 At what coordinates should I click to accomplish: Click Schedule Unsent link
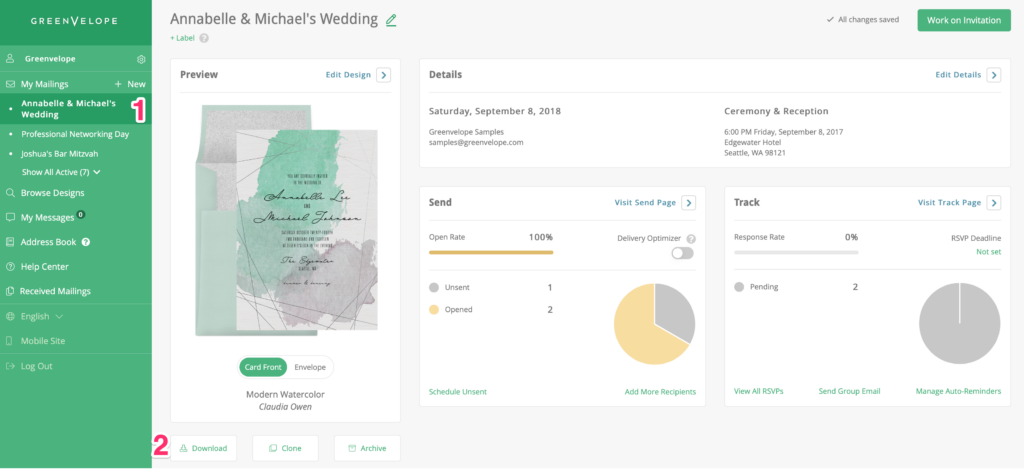(x=458, y=392)
